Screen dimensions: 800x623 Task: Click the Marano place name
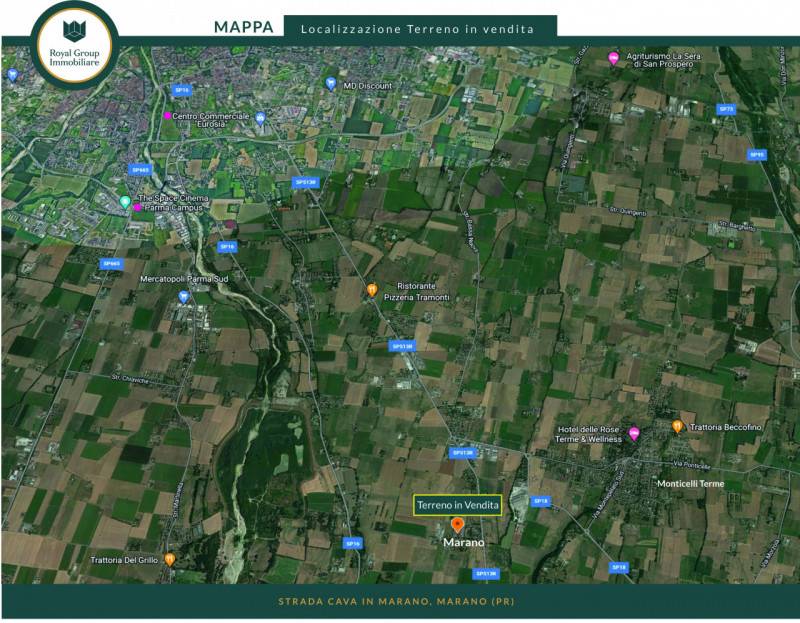464,542
